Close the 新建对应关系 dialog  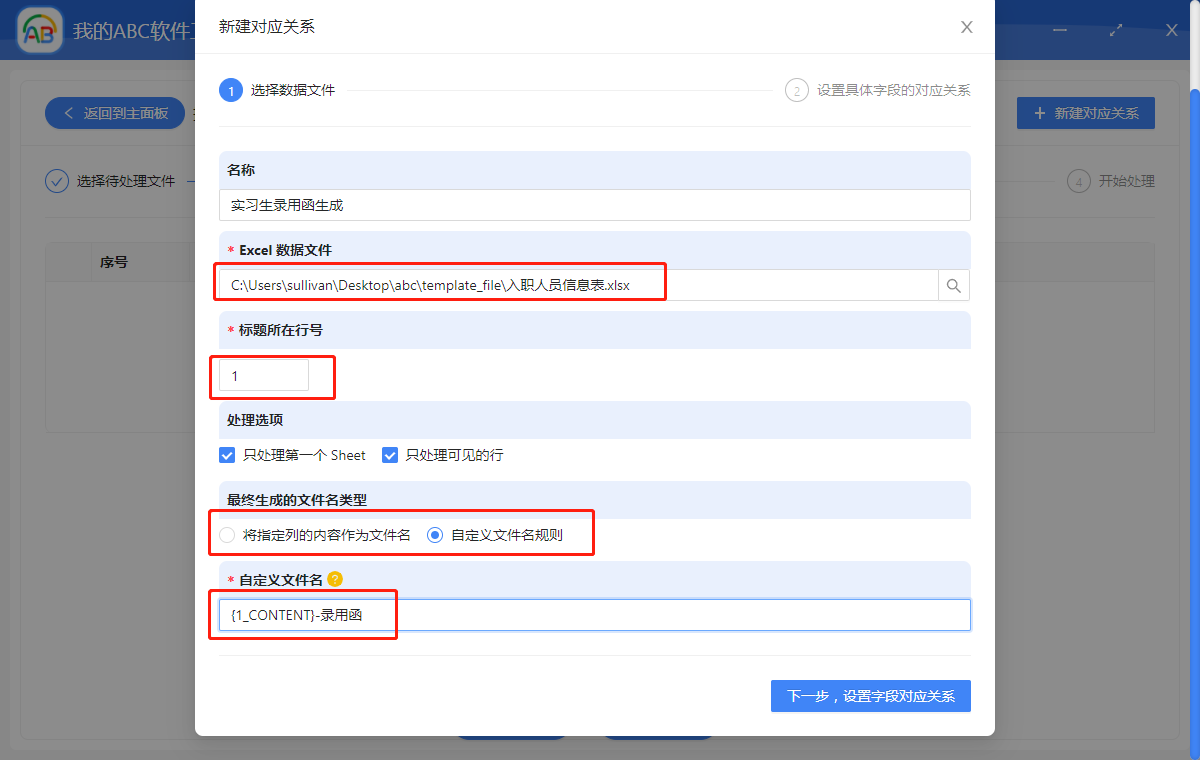[966, 27]
